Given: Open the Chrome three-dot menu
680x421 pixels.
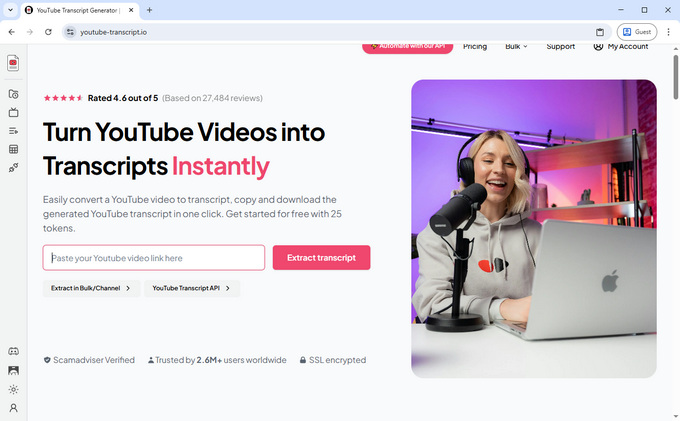Looking at the screenshot, I should (x=668, y=32).
